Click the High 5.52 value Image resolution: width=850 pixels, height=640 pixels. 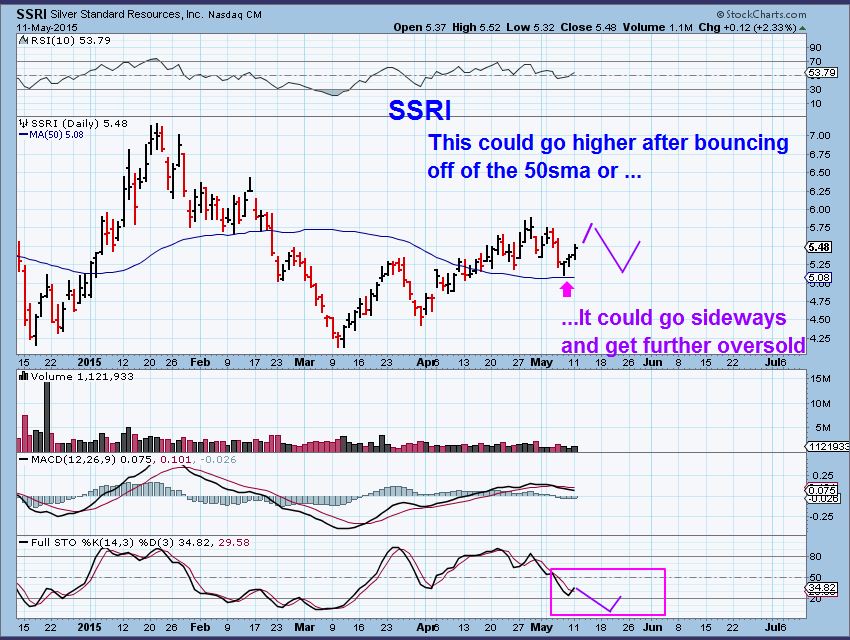tap(476, 27)
